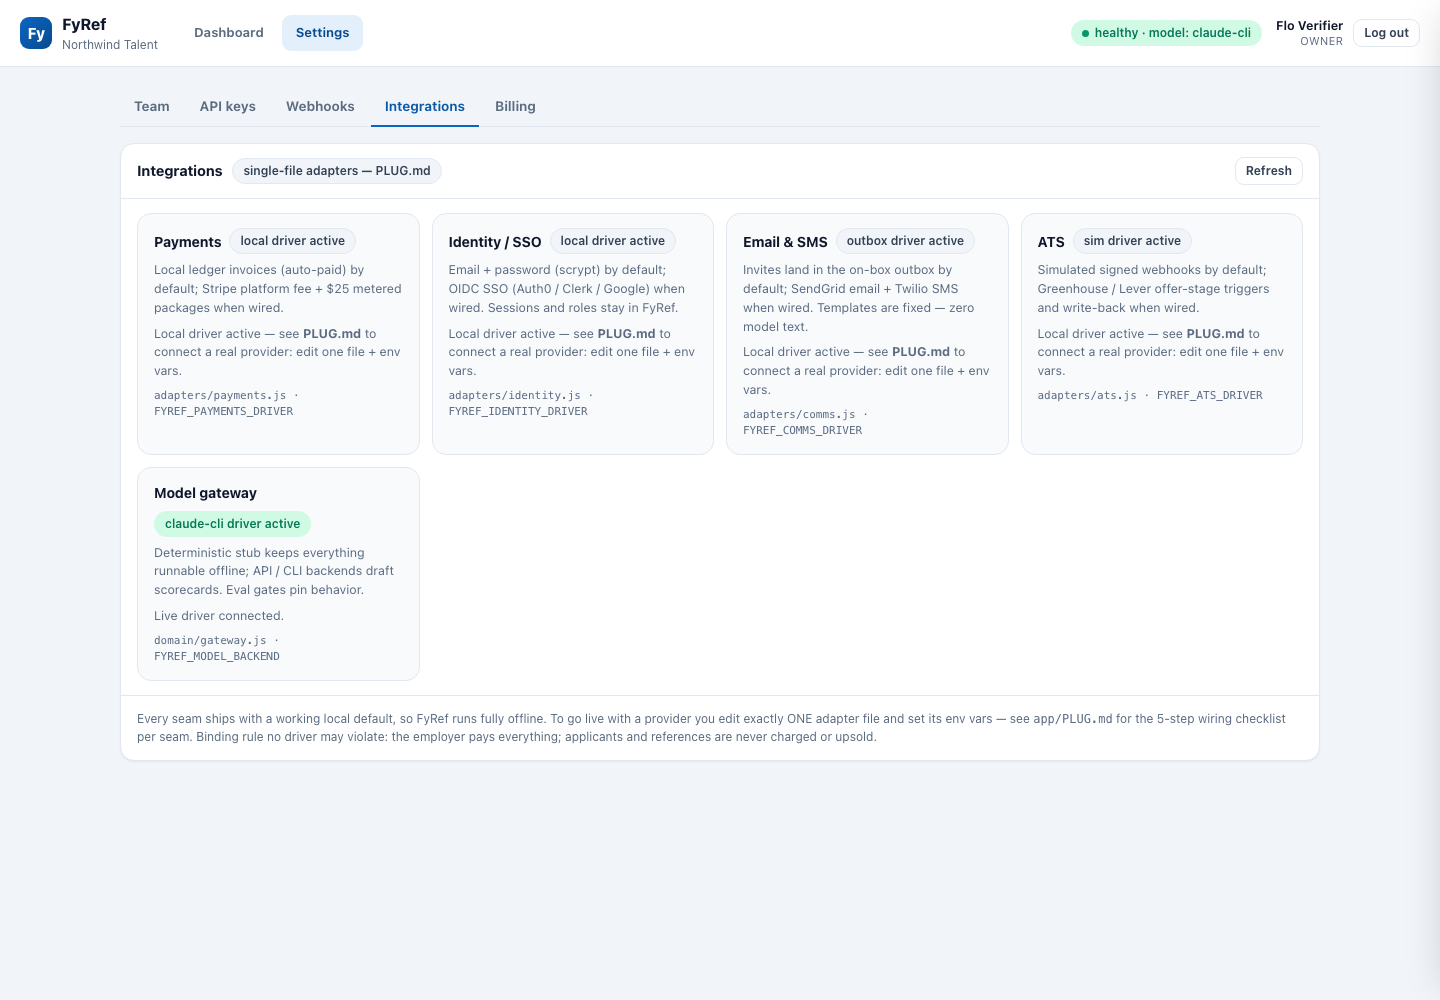1440x1000 pixels.
Task: Click the domain/gateway.js path
Action: [210, 641]
